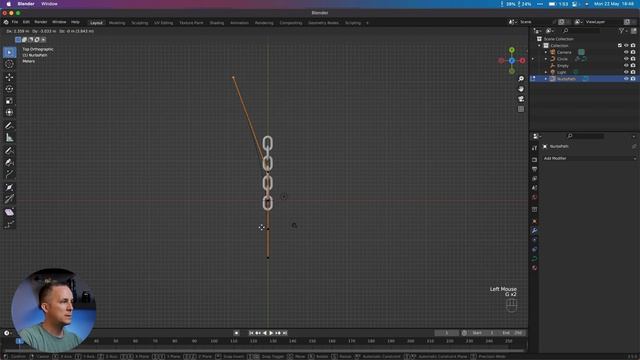Hide Light in viewport via eye icon
This screenshot has height=360, width=640.
(x=626, y=72)
